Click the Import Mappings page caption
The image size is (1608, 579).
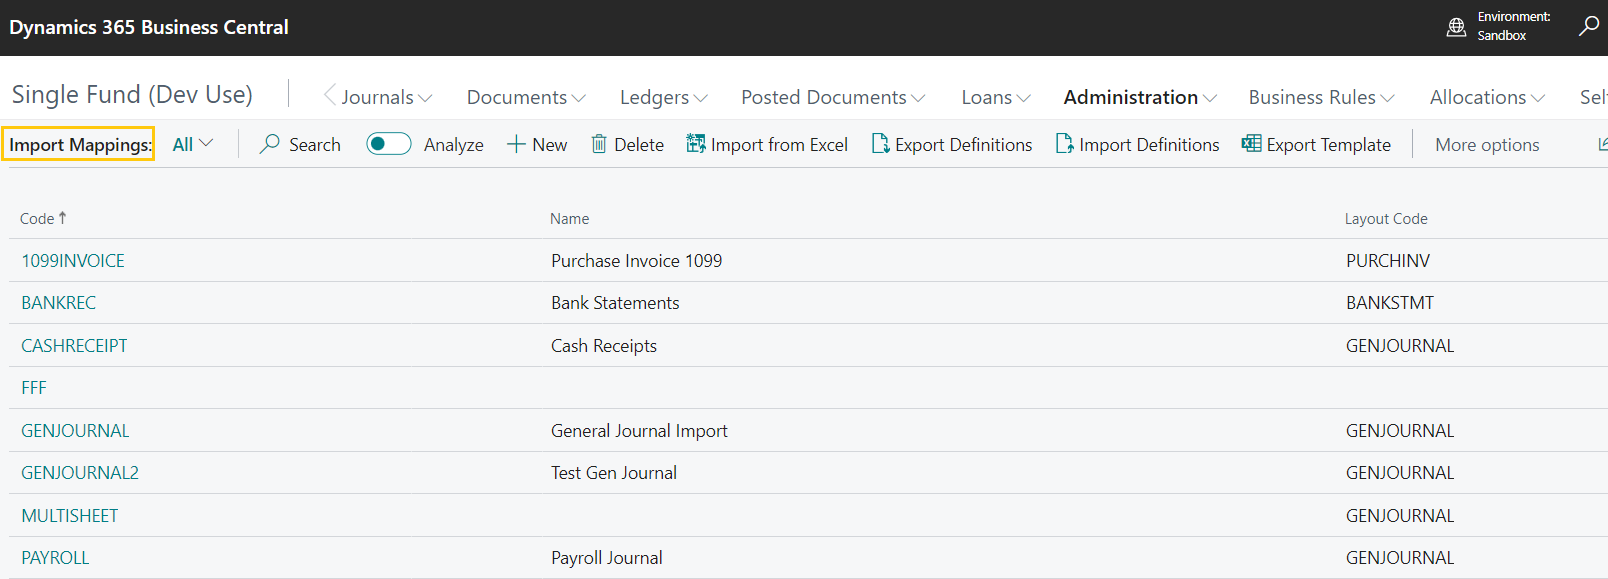79,144
